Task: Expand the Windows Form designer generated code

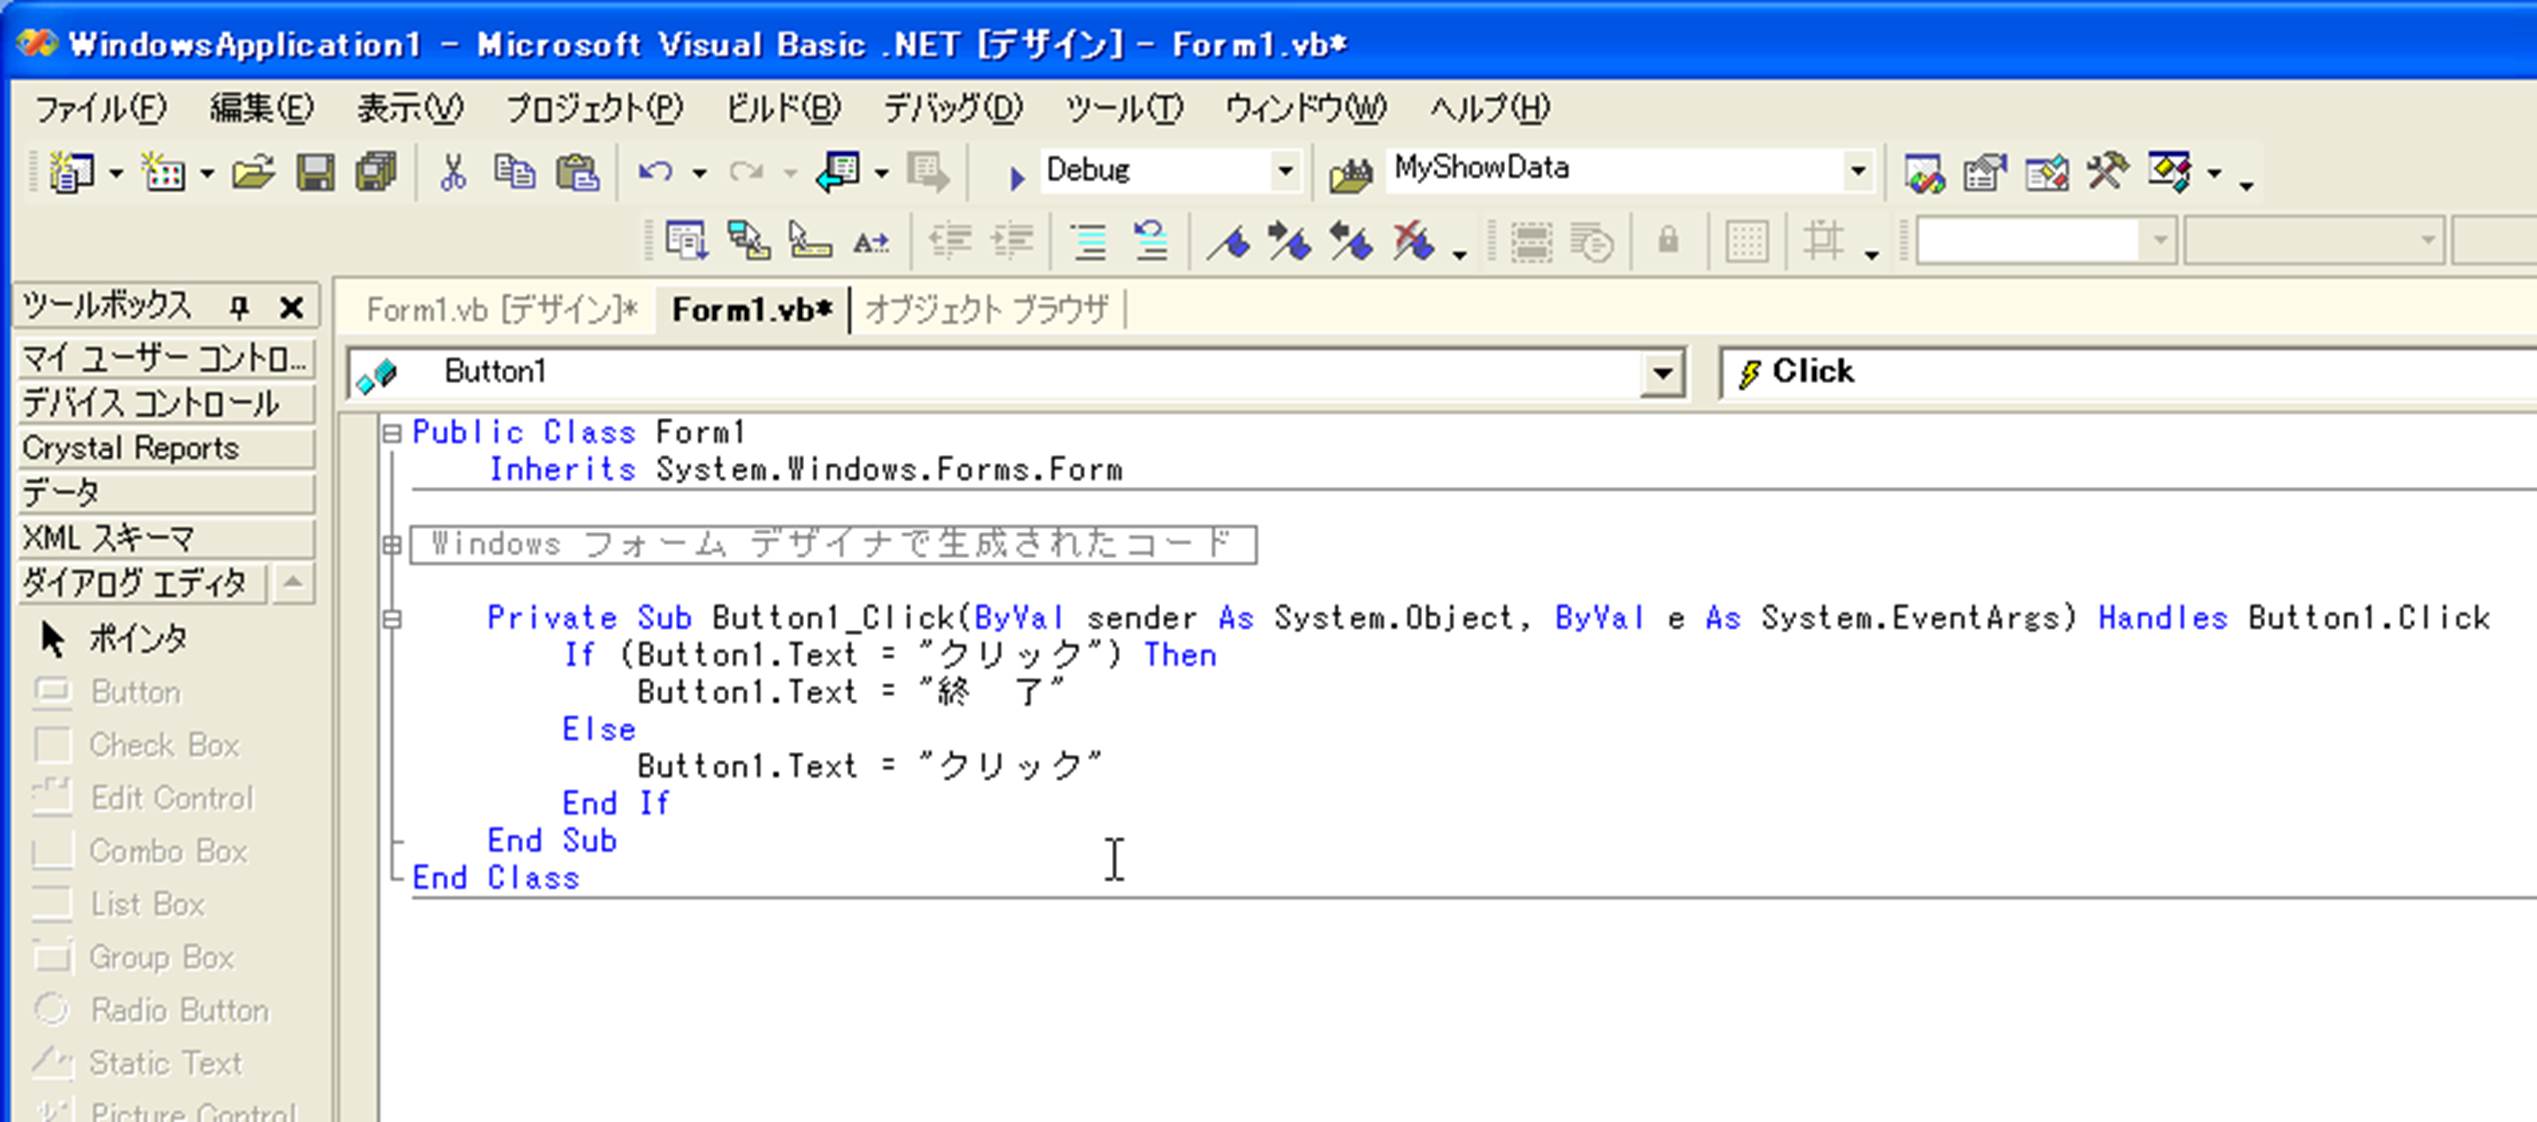Action: [x=392, y=545]
